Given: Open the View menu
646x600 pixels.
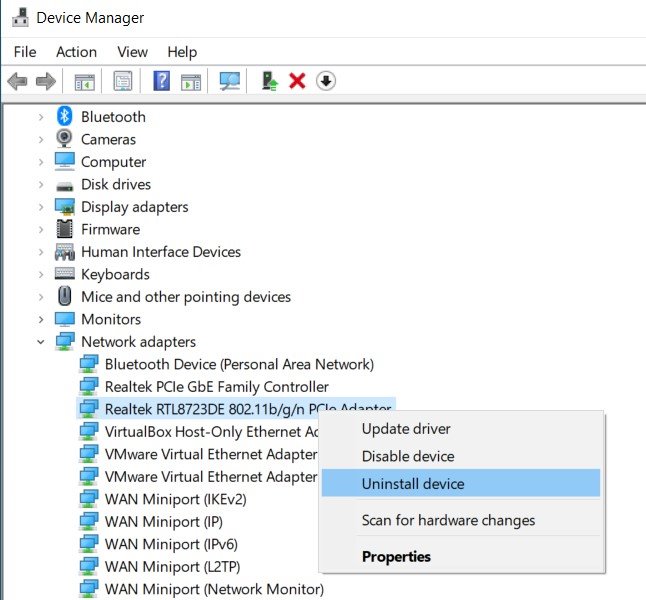Looking at the screenshot, I should [132, 52].
